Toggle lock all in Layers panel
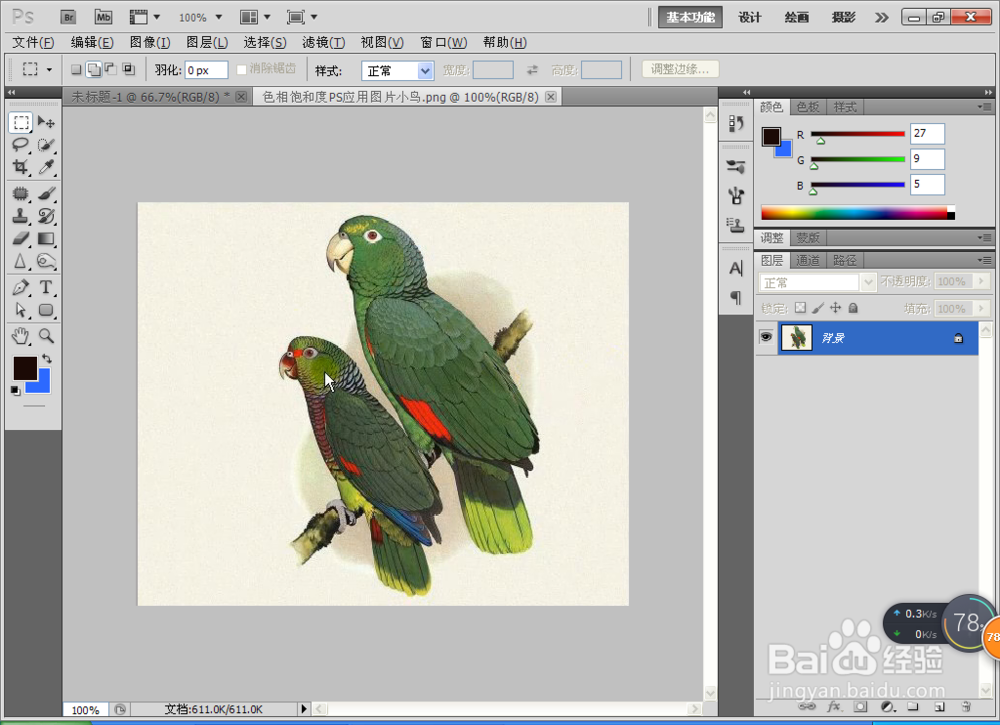 [x=853, y=308]
